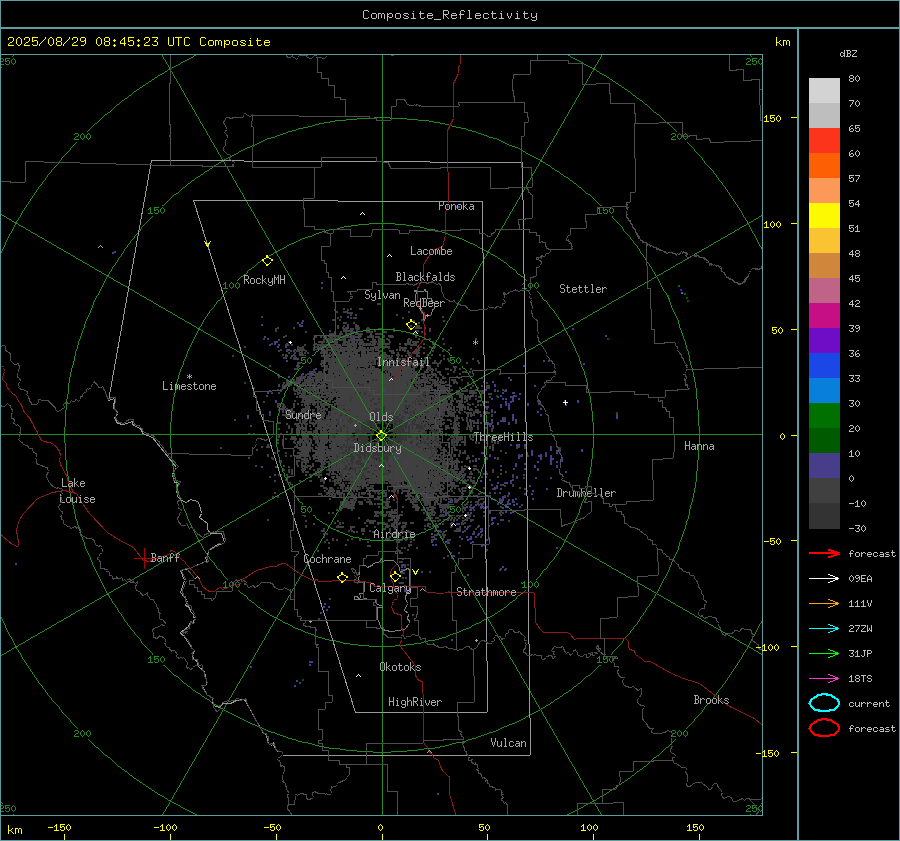Select the magenta 42-39 dBZ swatch
900x841 pixels.
(824, 316)
